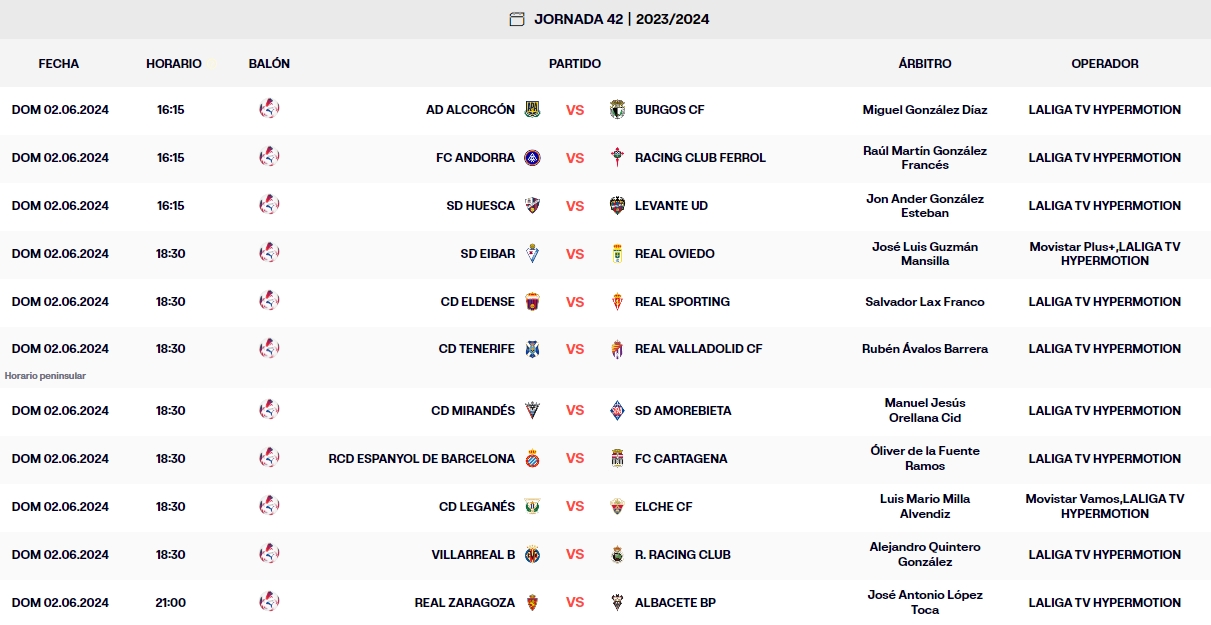
Task: Click the SD Eibar team badge
Action: point(532,254)
